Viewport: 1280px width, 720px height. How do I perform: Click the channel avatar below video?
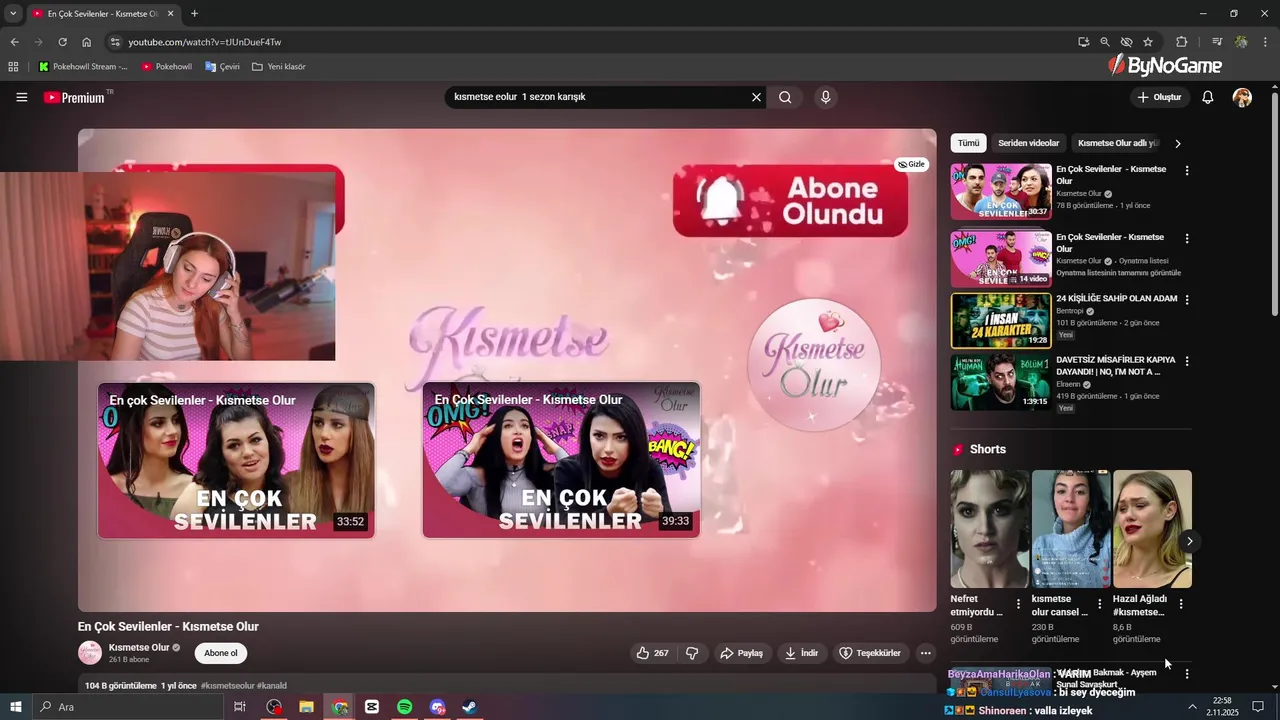click(90, 653)
